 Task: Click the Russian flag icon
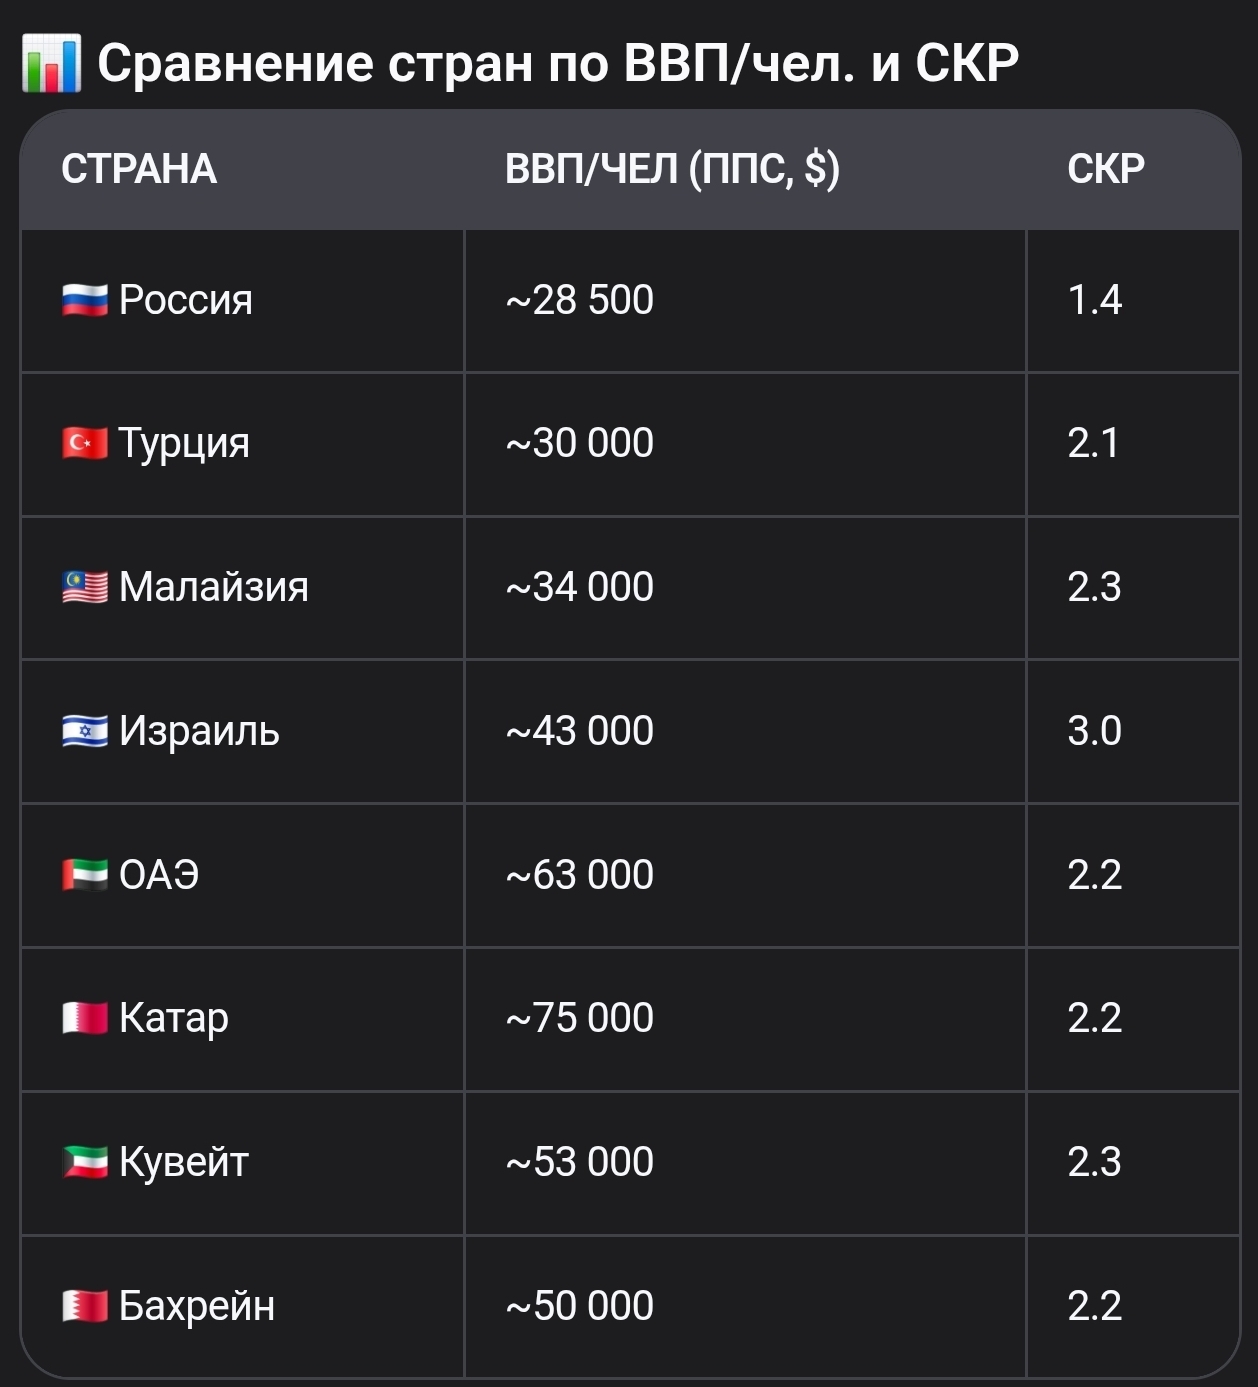(x=85, y=300)
